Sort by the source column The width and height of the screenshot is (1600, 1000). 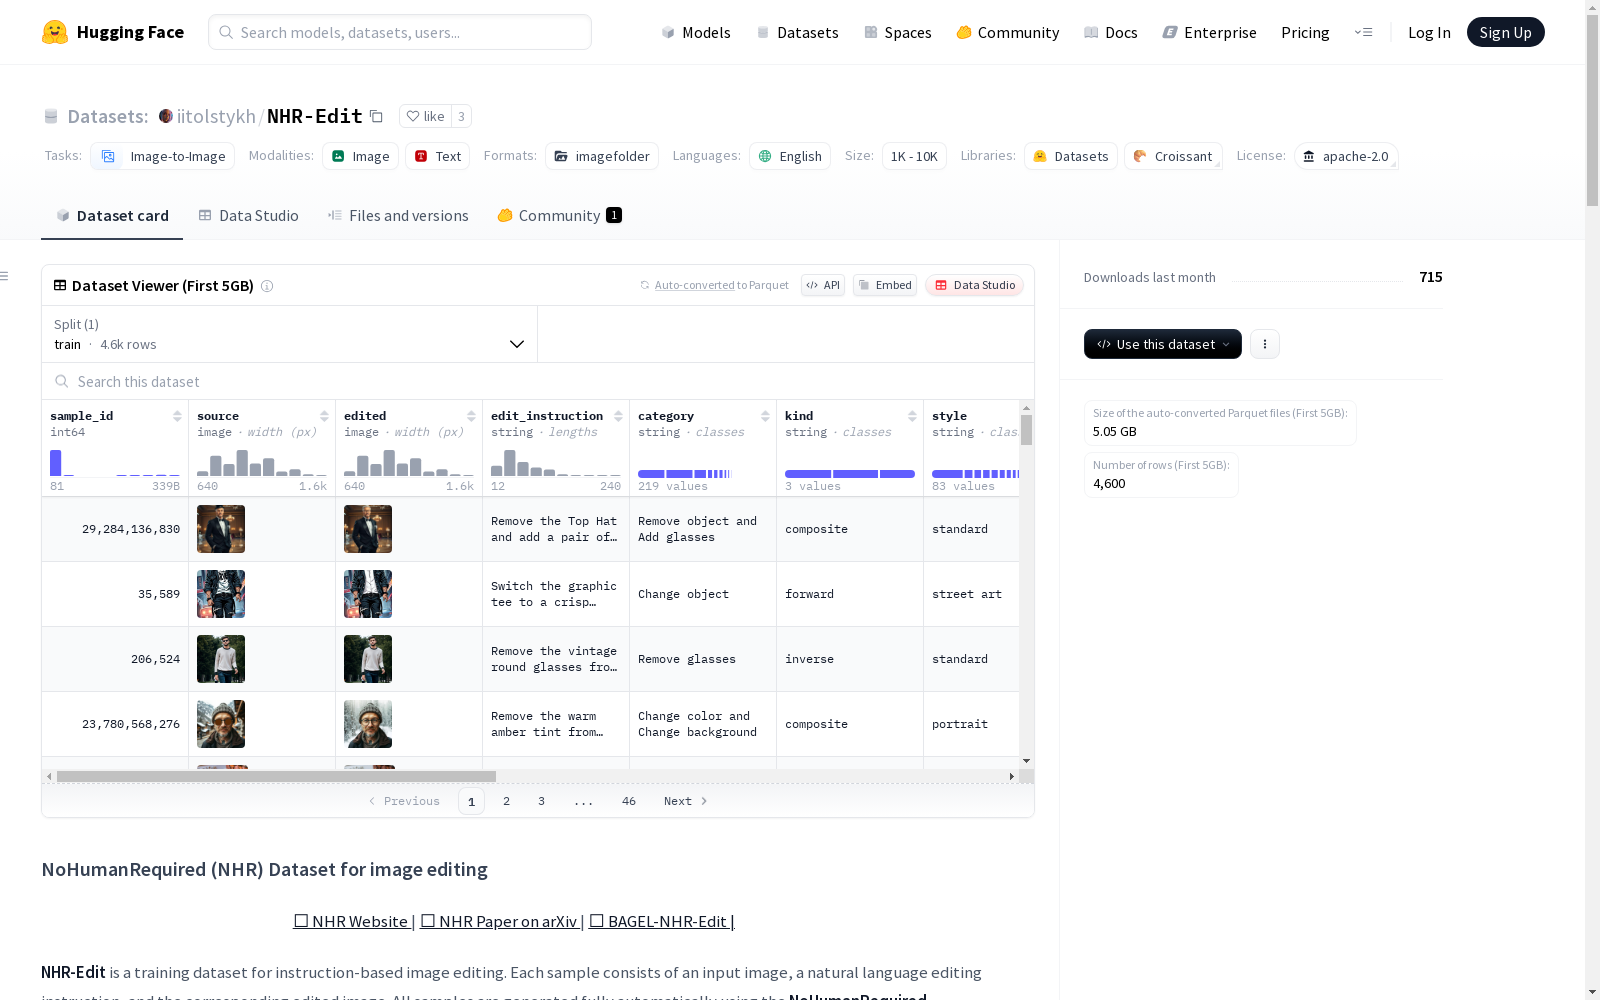324,416
